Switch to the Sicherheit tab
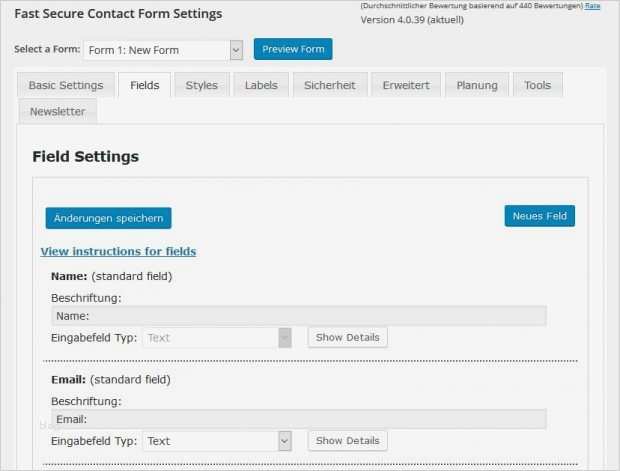The height and width of the screenshot is (471, 620). pos(329,85)
